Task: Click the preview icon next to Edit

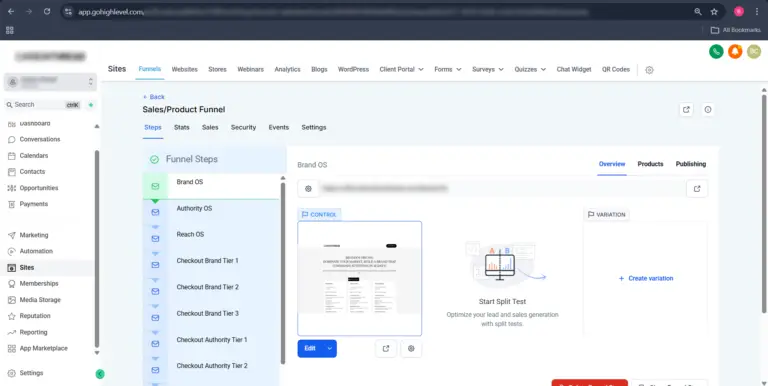Action: click(386, 348)
